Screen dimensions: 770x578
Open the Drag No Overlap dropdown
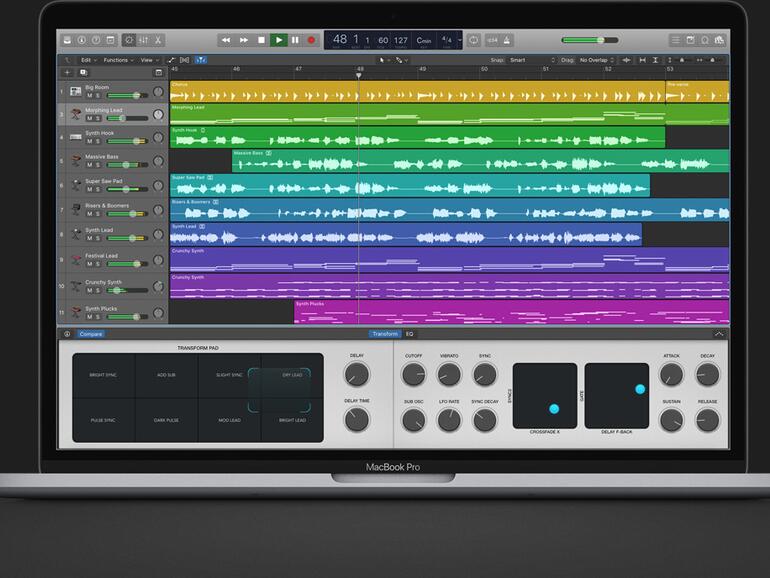[596, 60]
